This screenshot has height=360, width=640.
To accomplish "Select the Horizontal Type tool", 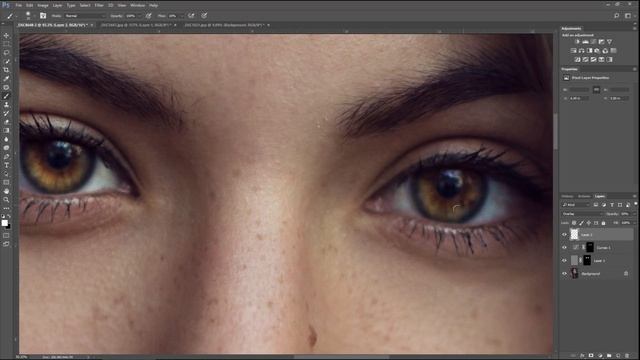I will tap(6, 165).
